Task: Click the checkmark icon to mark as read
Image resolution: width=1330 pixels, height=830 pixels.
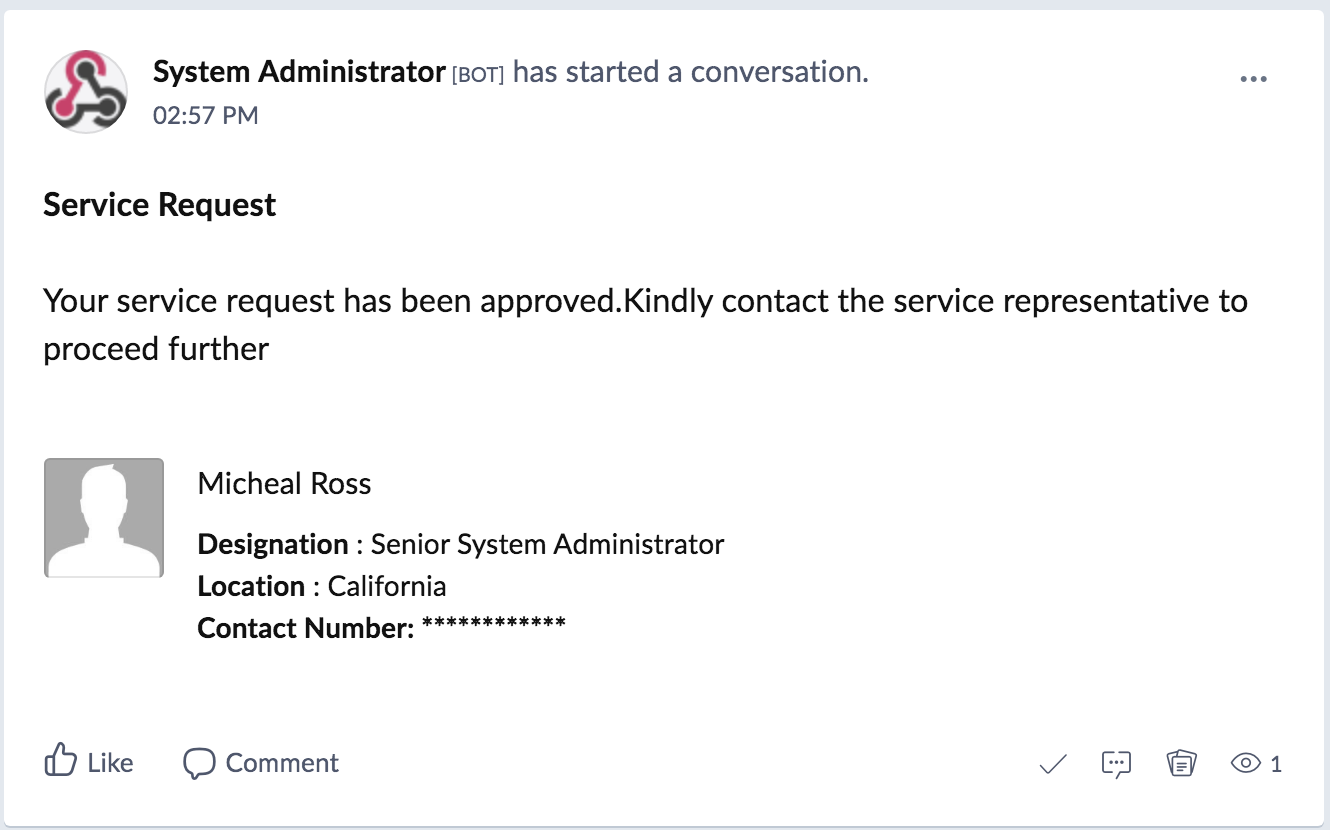Action: pyautogui.click(x=1053, y=765)
